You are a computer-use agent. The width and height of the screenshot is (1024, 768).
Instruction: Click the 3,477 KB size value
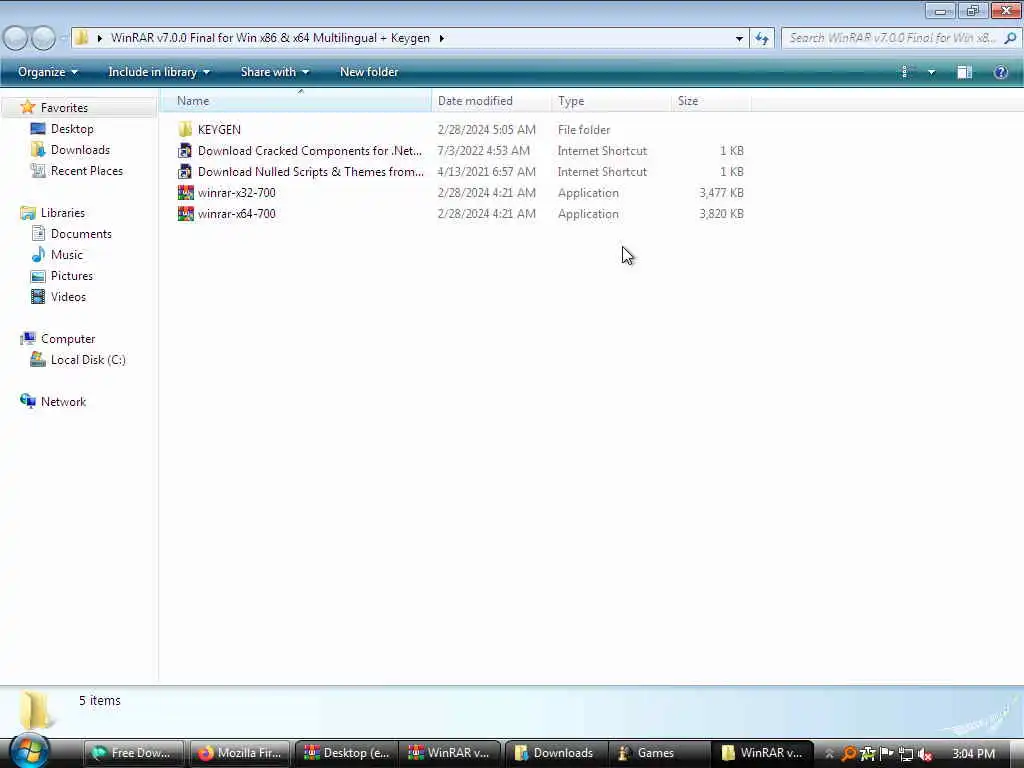coord(721,193)
